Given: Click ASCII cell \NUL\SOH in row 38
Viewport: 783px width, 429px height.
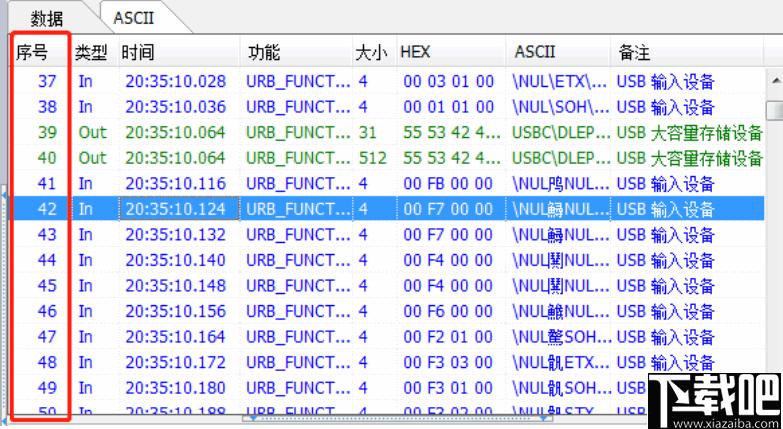Looking at the screenshot, I should coord(560,107).
